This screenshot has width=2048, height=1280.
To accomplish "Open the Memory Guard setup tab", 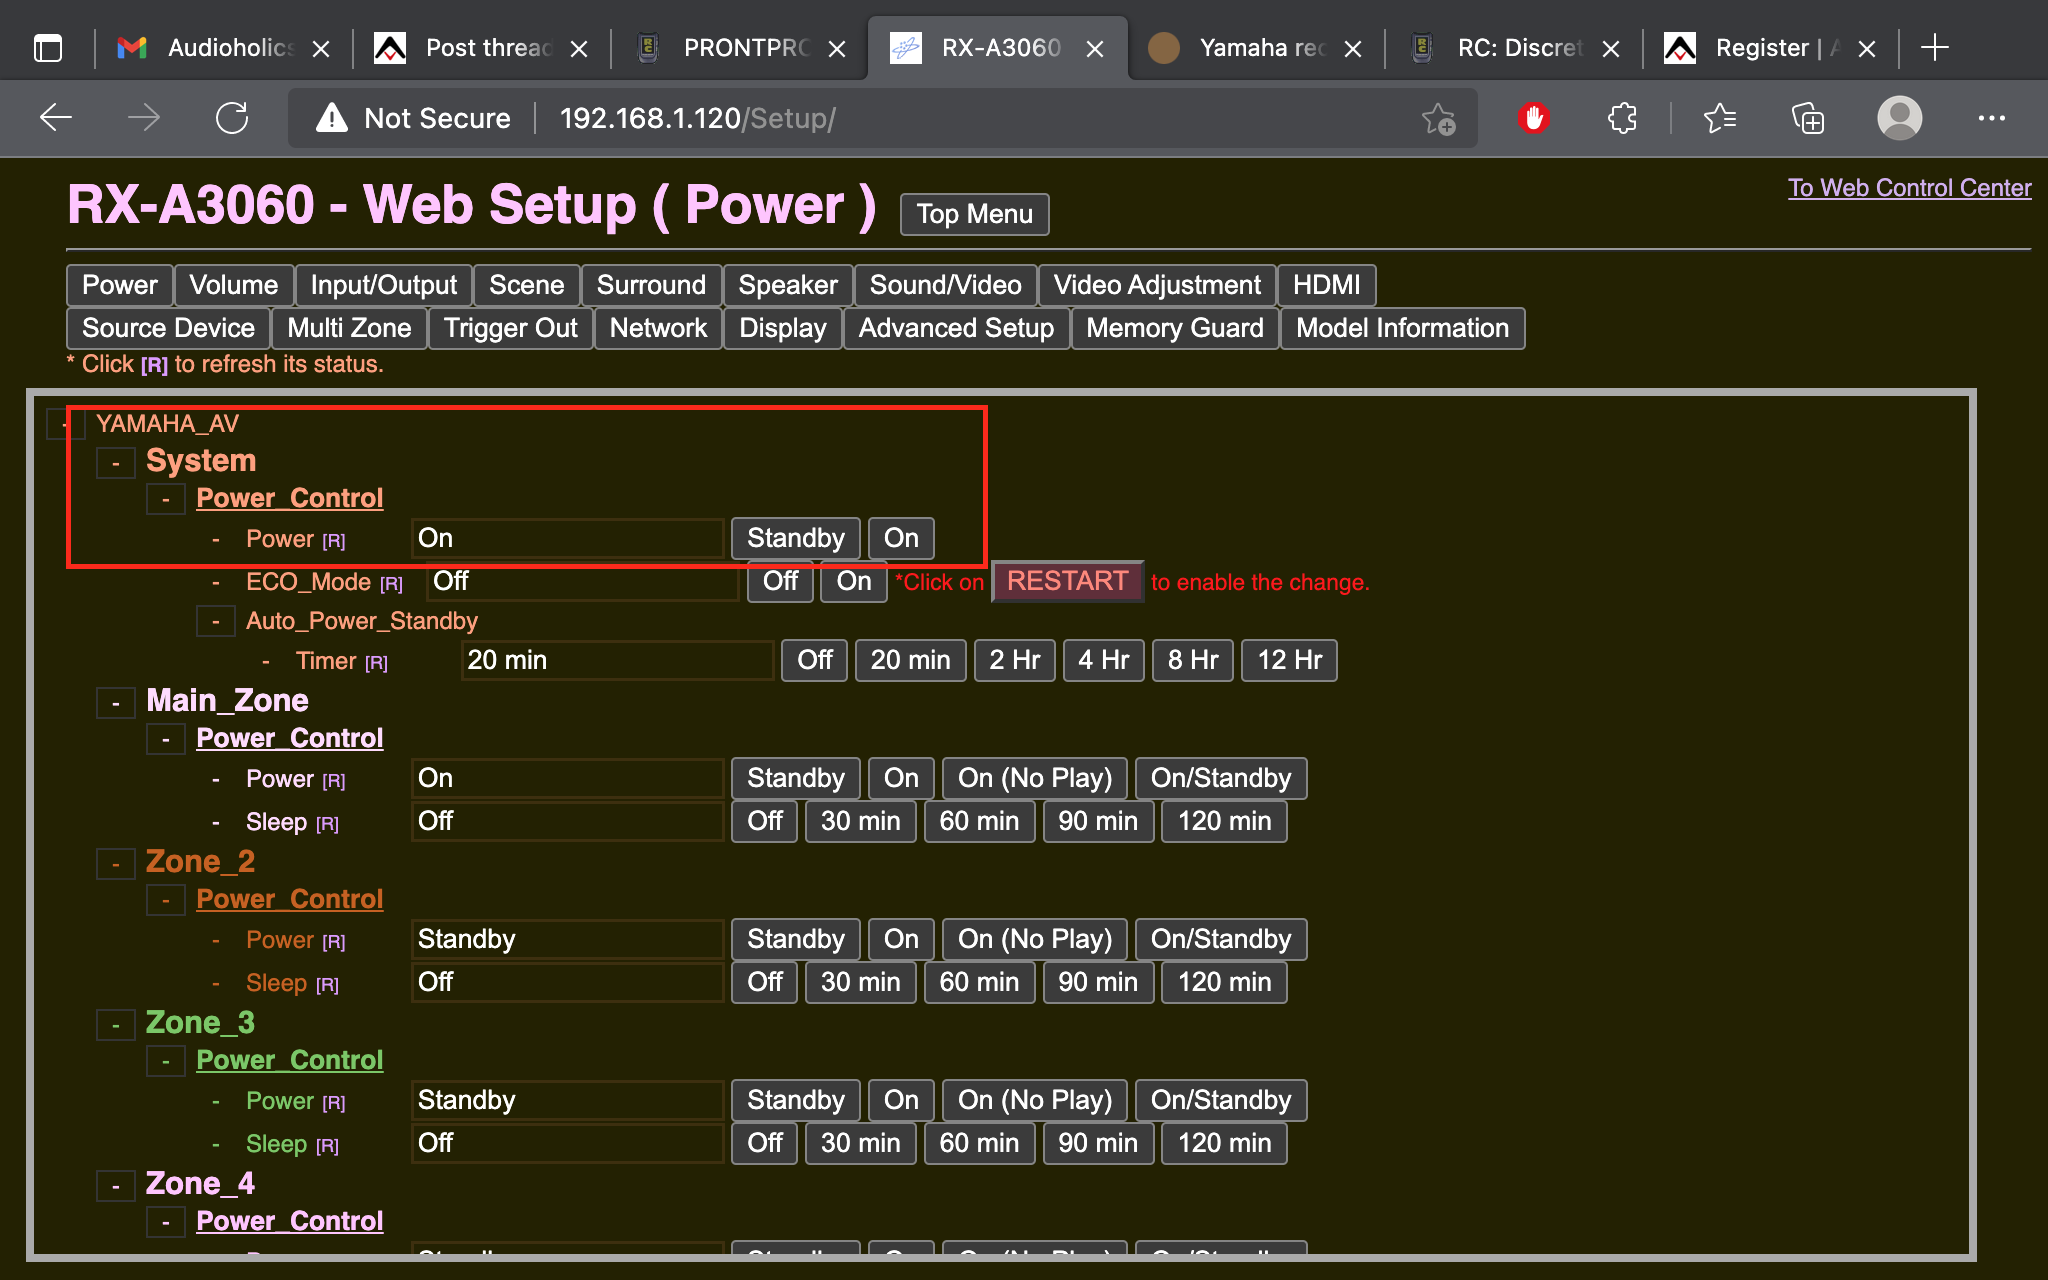I will click(1175, 328).
